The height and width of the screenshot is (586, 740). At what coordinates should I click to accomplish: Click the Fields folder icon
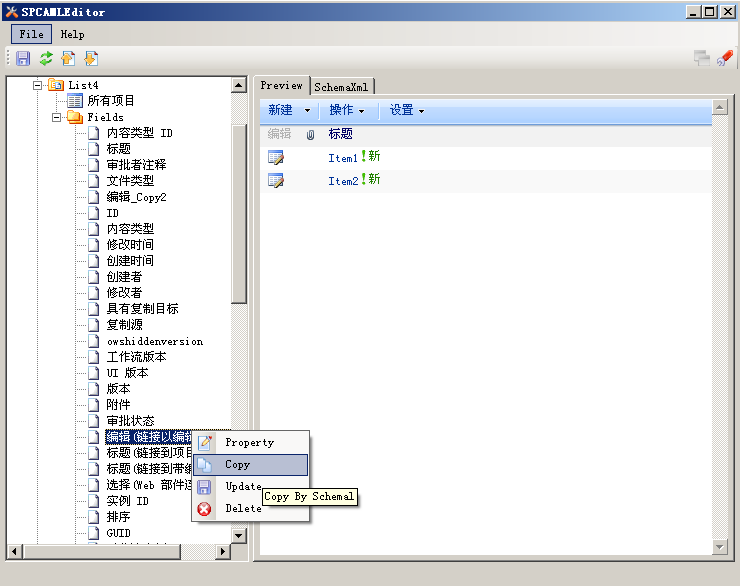coord(75,117)
